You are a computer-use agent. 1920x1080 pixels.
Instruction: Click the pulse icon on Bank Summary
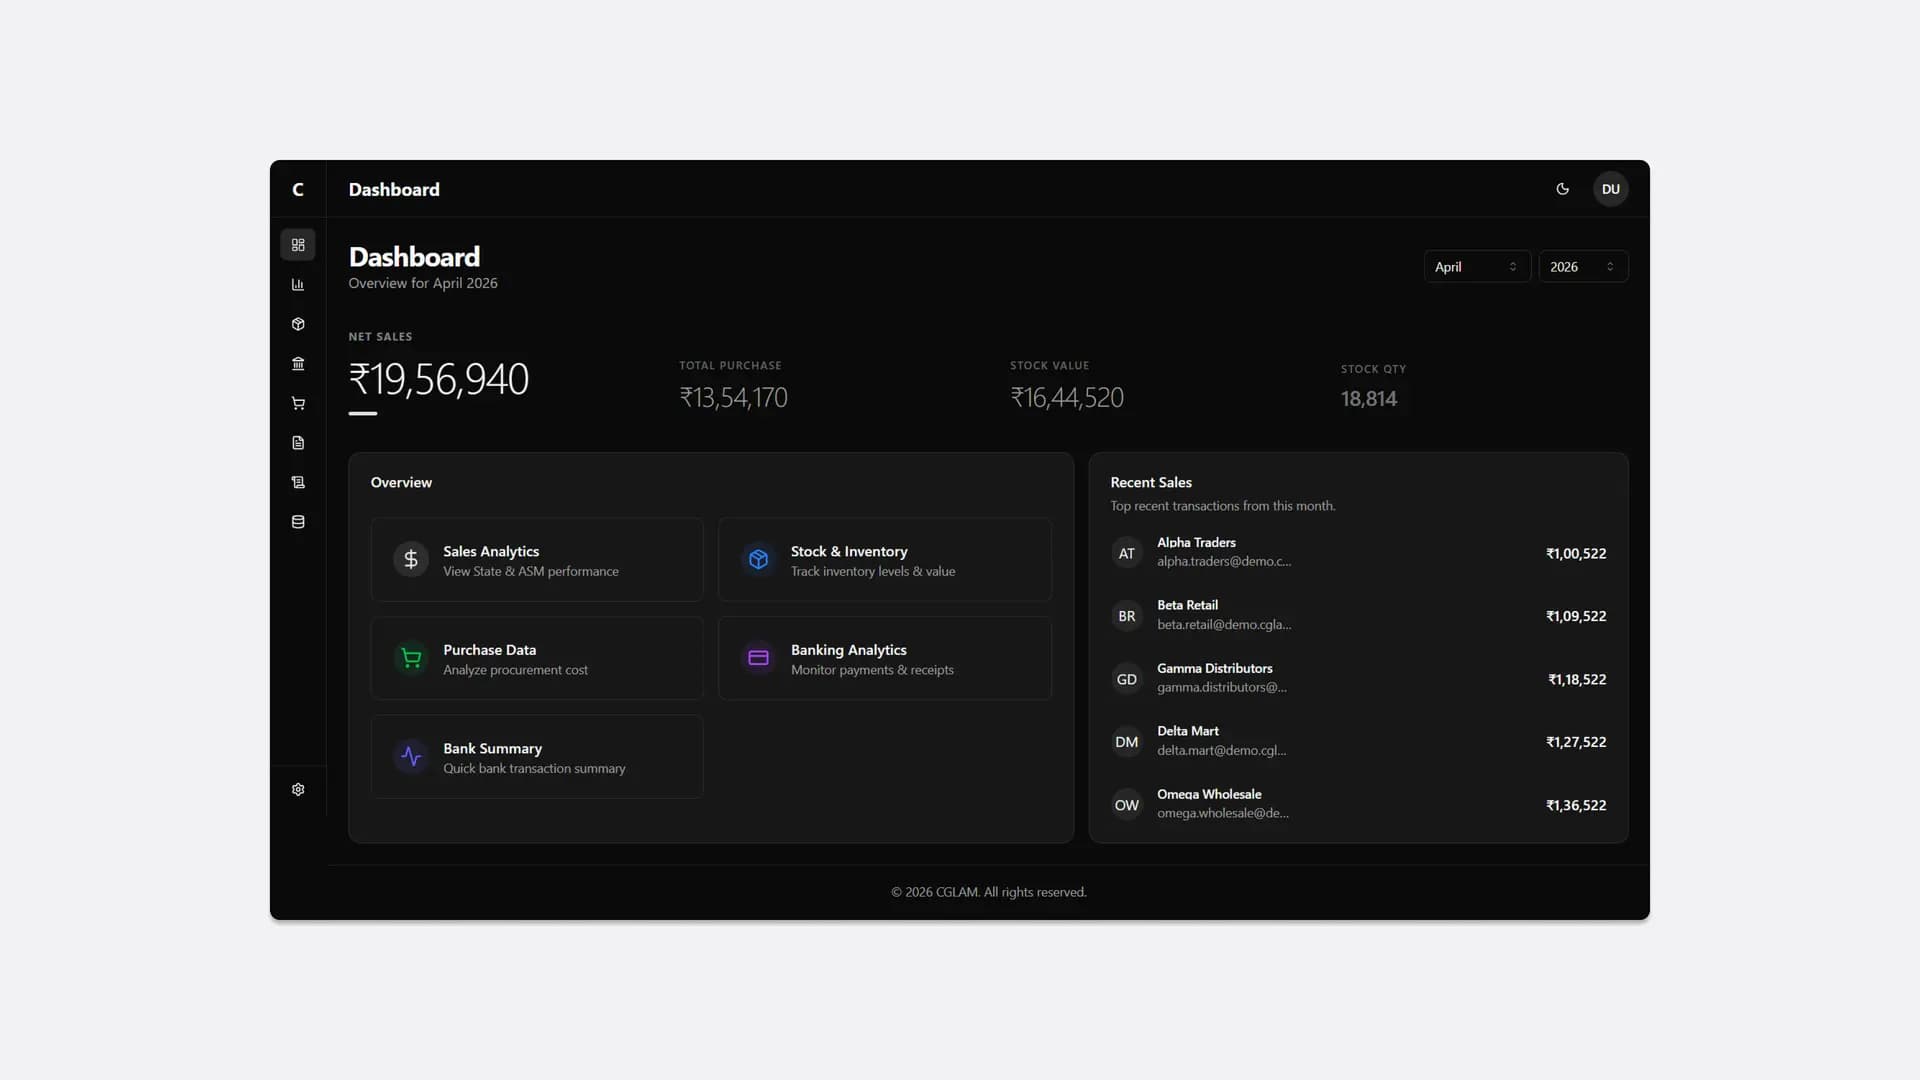411,757
